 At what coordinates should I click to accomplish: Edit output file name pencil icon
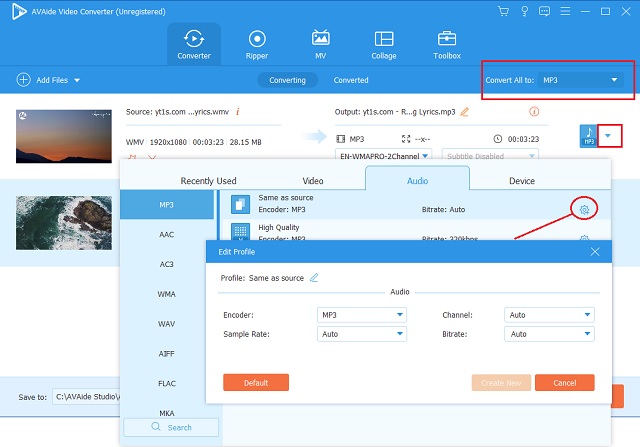coord(464,111)
